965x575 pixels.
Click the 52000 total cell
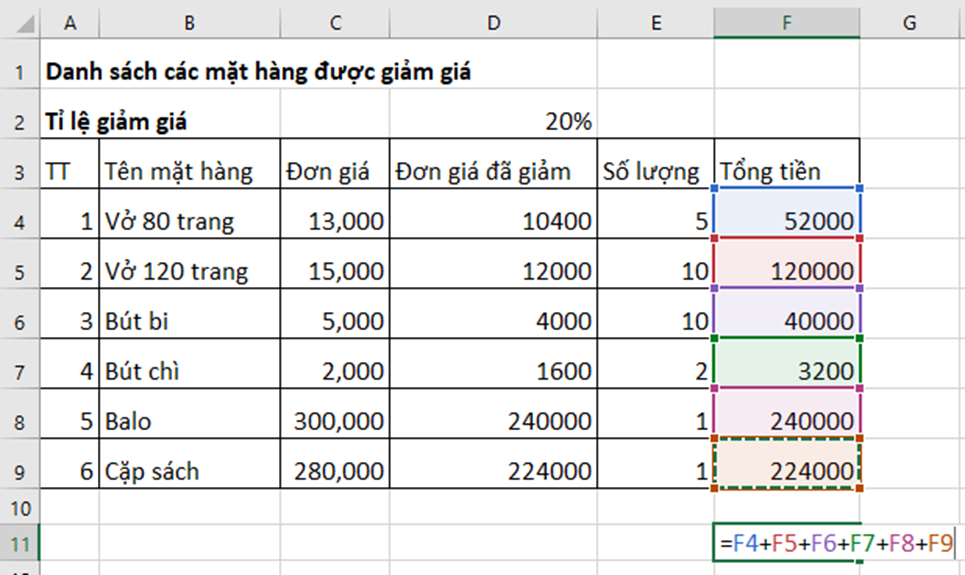click(787, 214)
